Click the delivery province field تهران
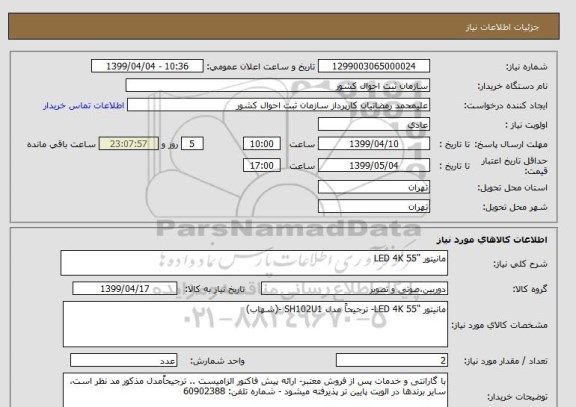This screenshot has height=407, width=576. point(374,187)
